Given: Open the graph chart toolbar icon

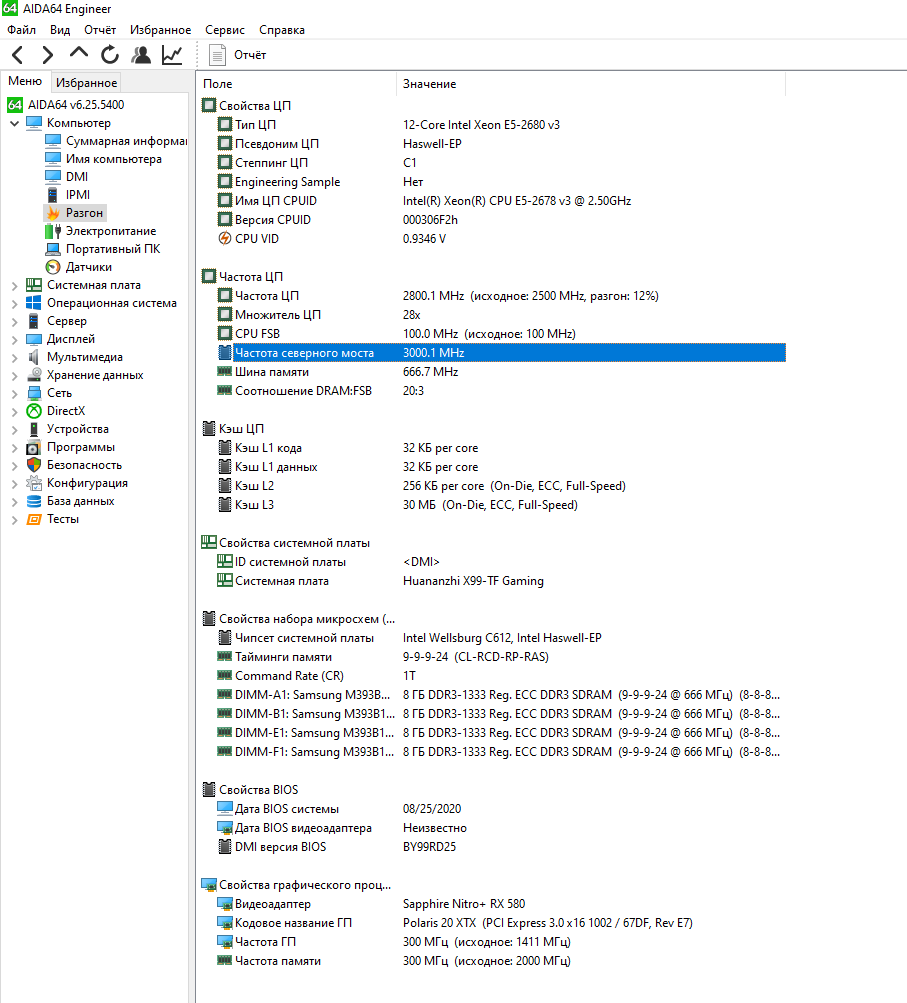Looking at the screenshot, I should click(172, 55).
